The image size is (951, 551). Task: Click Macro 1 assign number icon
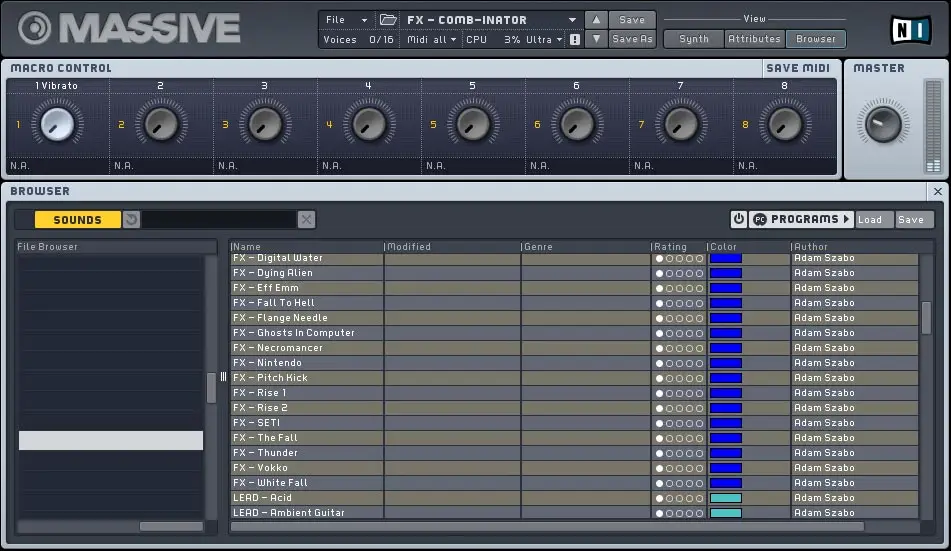tap(18, 124)
